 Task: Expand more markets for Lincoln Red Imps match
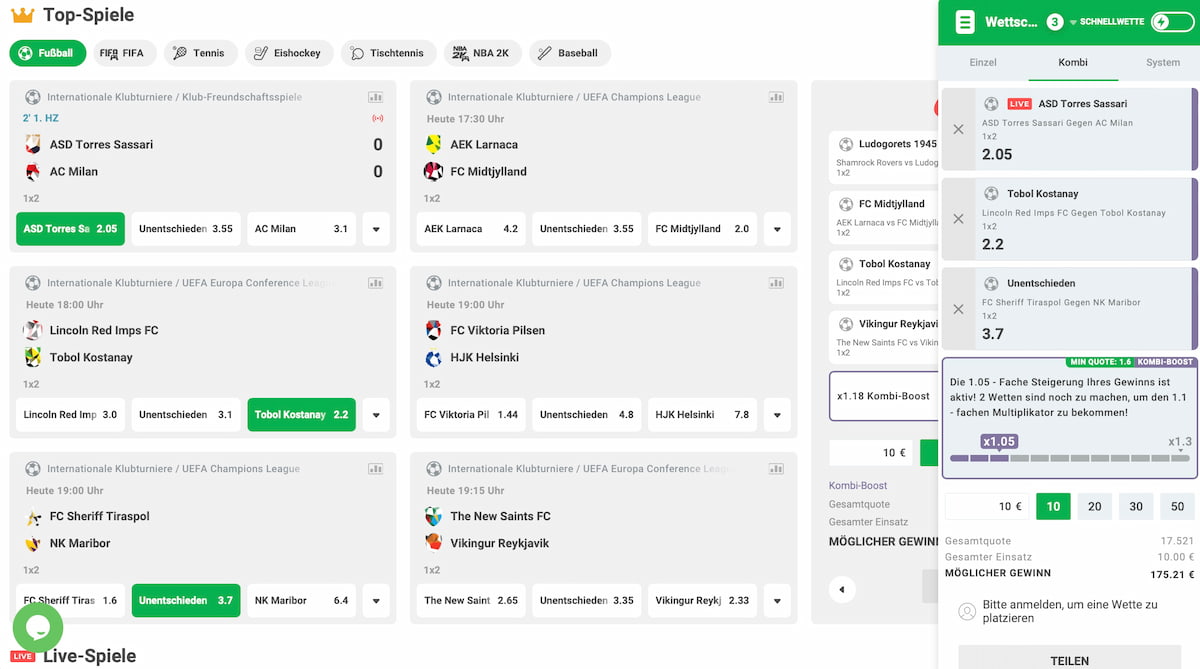[x=376, y=415]
